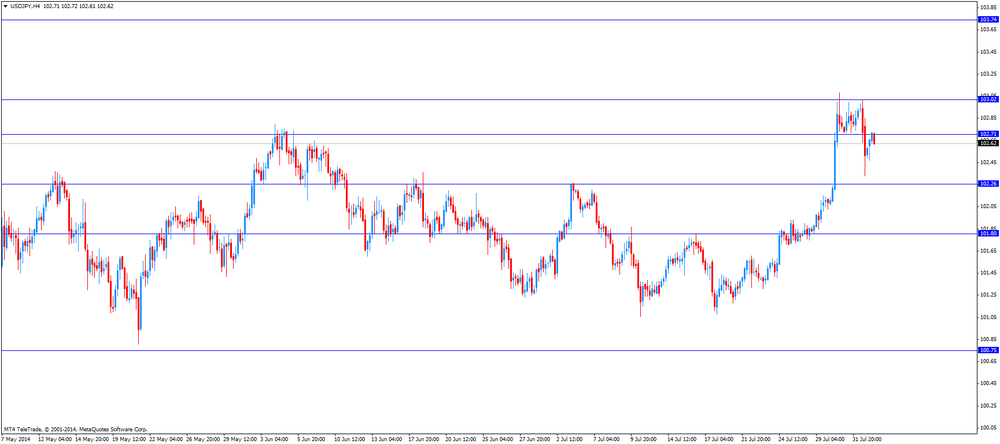Viewport: 1000px width, 444px height.
Task: Click the 103.25 value on price scale
Action: click(x=988, y=74)
